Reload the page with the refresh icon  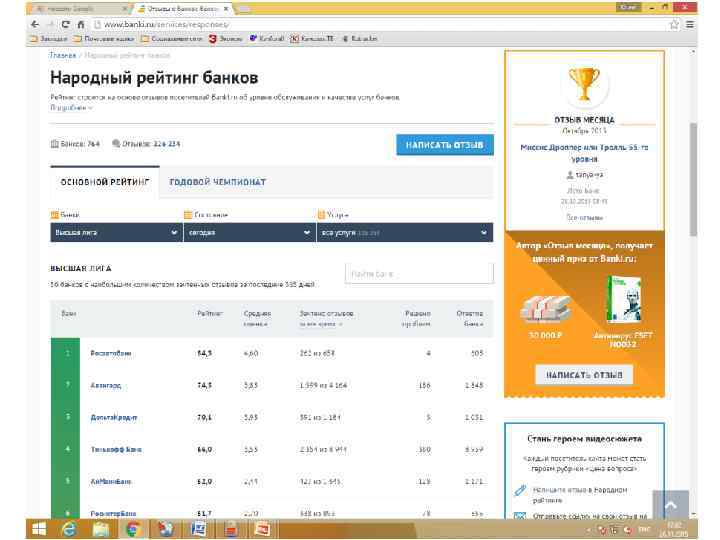pyautogui.click(x=66, y=24)
